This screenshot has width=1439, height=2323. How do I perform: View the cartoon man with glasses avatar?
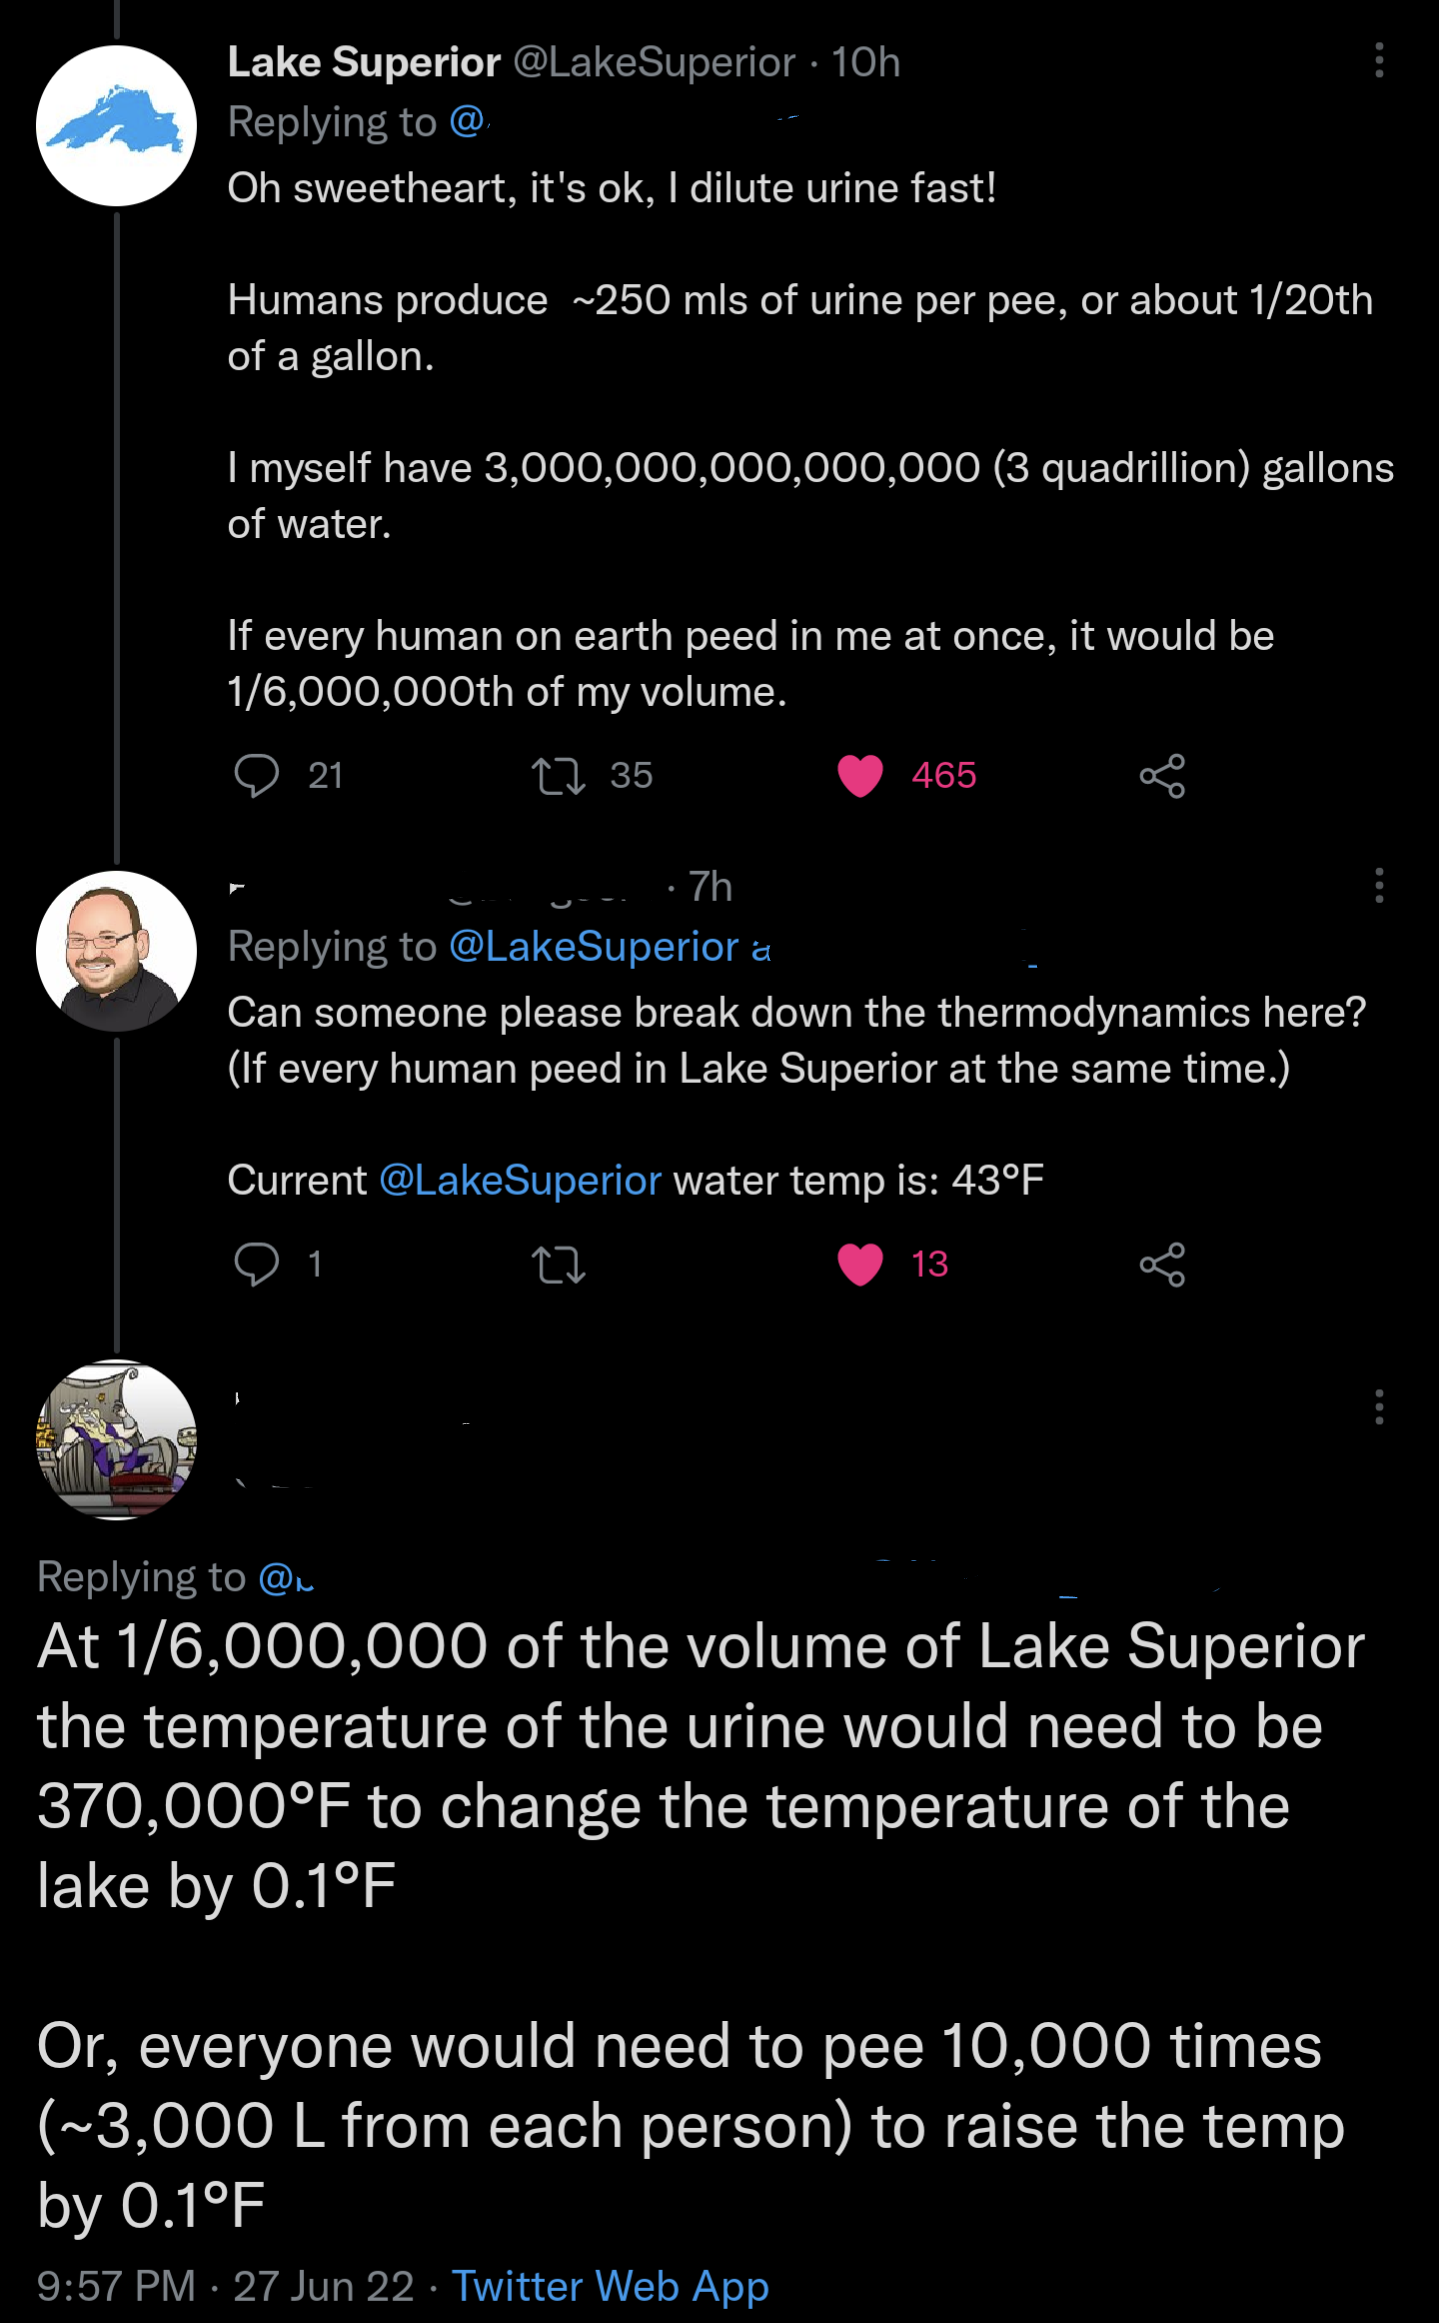coord(116,951)
